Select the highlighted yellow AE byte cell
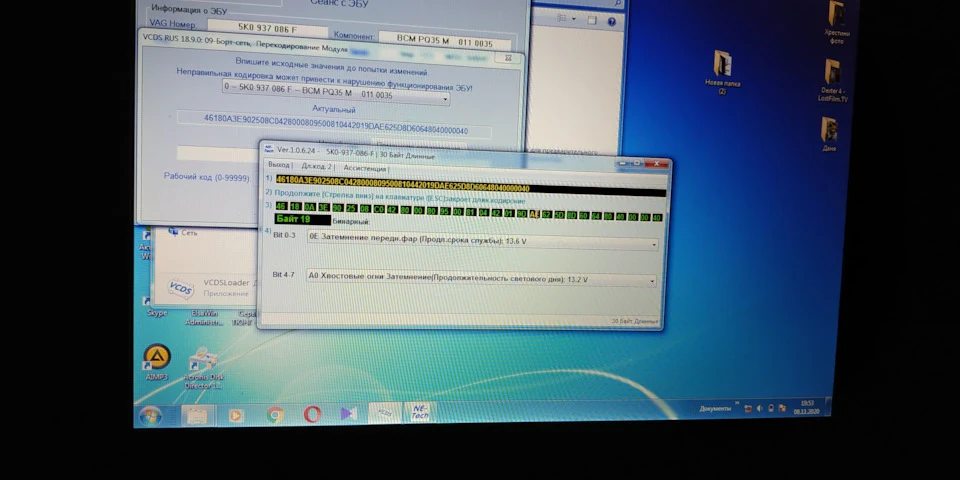Screen dimensions: 960x480 tap(534, 214)
